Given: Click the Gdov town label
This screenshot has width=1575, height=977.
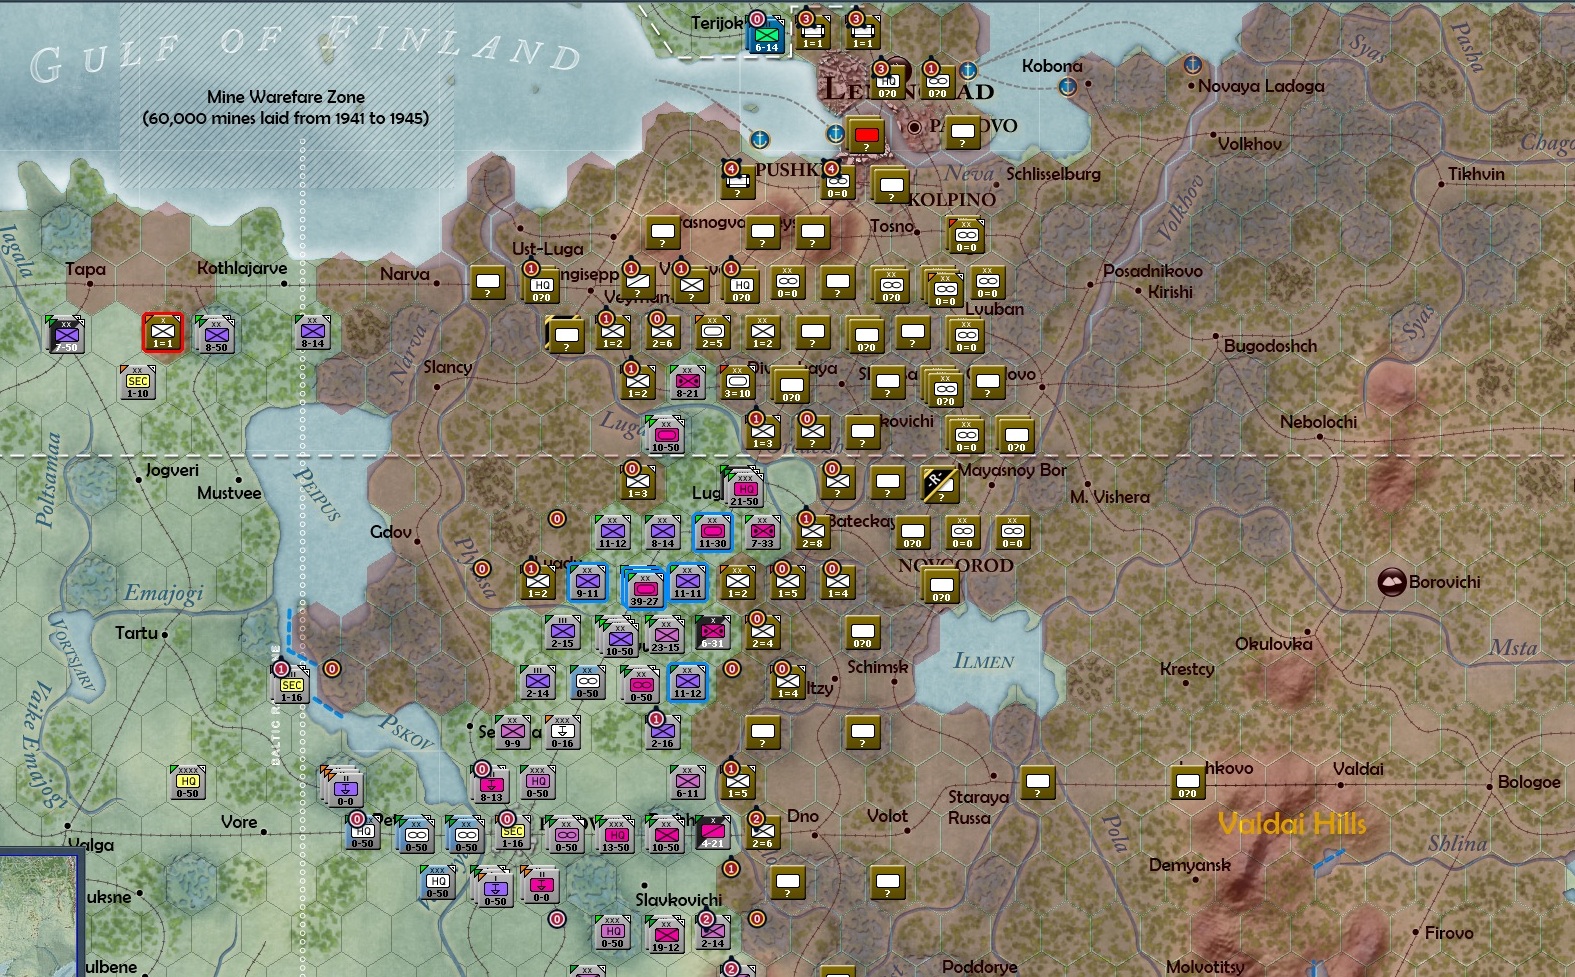Looking at the screenshot, I should pos(390,532).
